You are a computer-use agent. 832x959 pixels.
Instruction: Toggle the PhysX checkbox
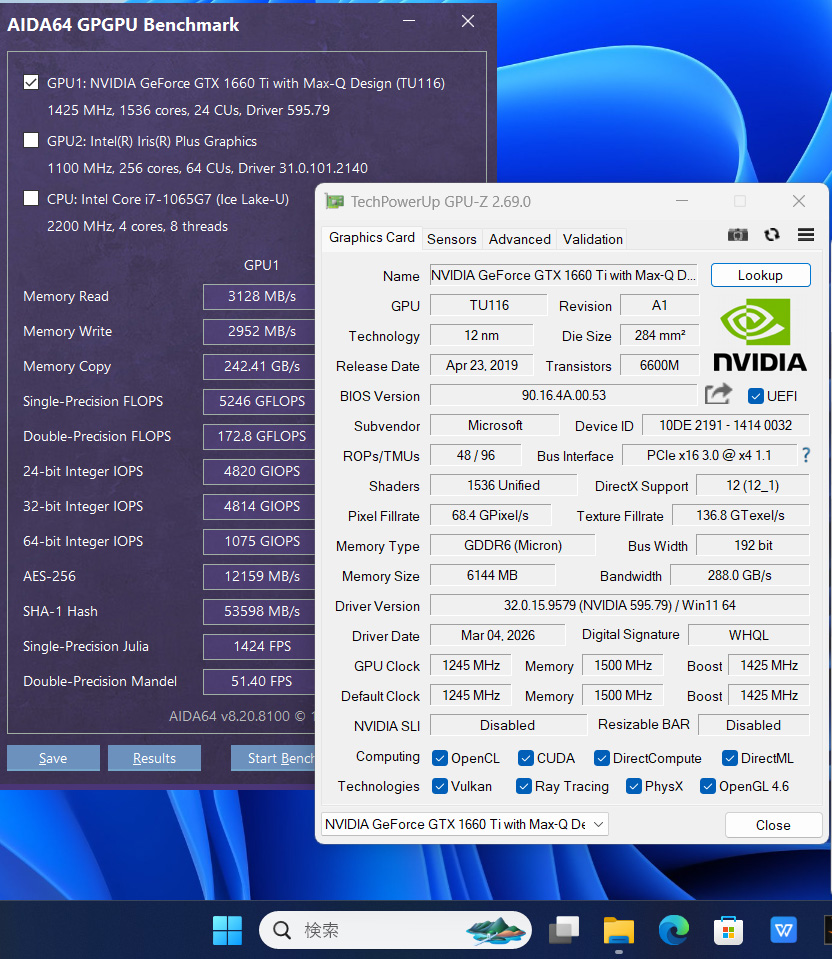[x=634, y=786]
